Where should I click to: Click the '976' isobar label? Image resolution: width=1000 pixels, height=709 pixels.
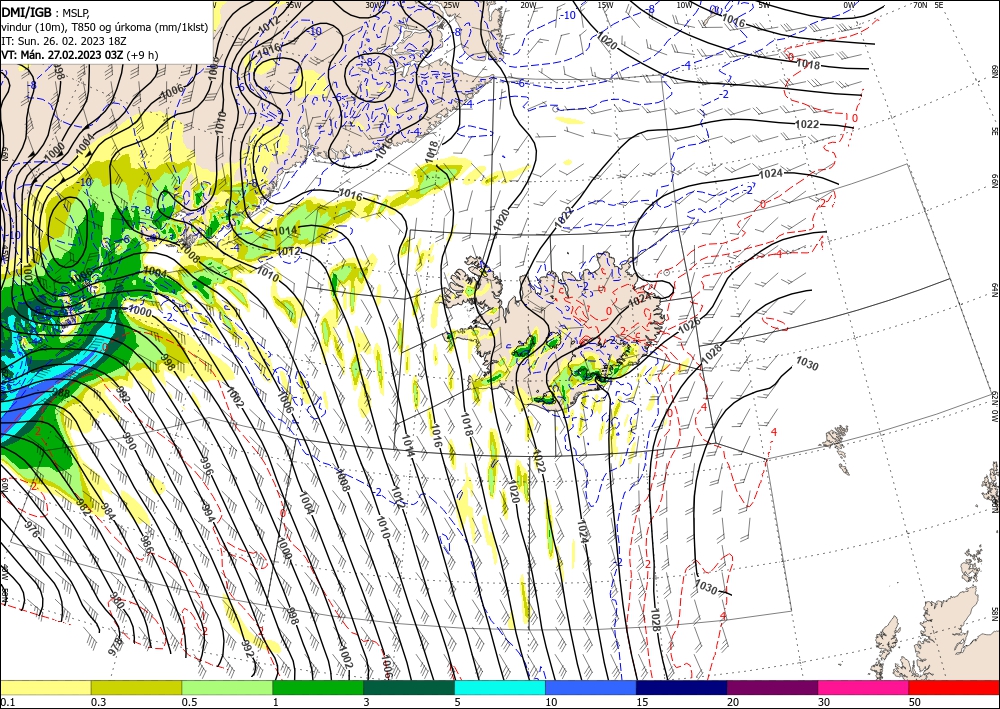(x=31, y=529)
